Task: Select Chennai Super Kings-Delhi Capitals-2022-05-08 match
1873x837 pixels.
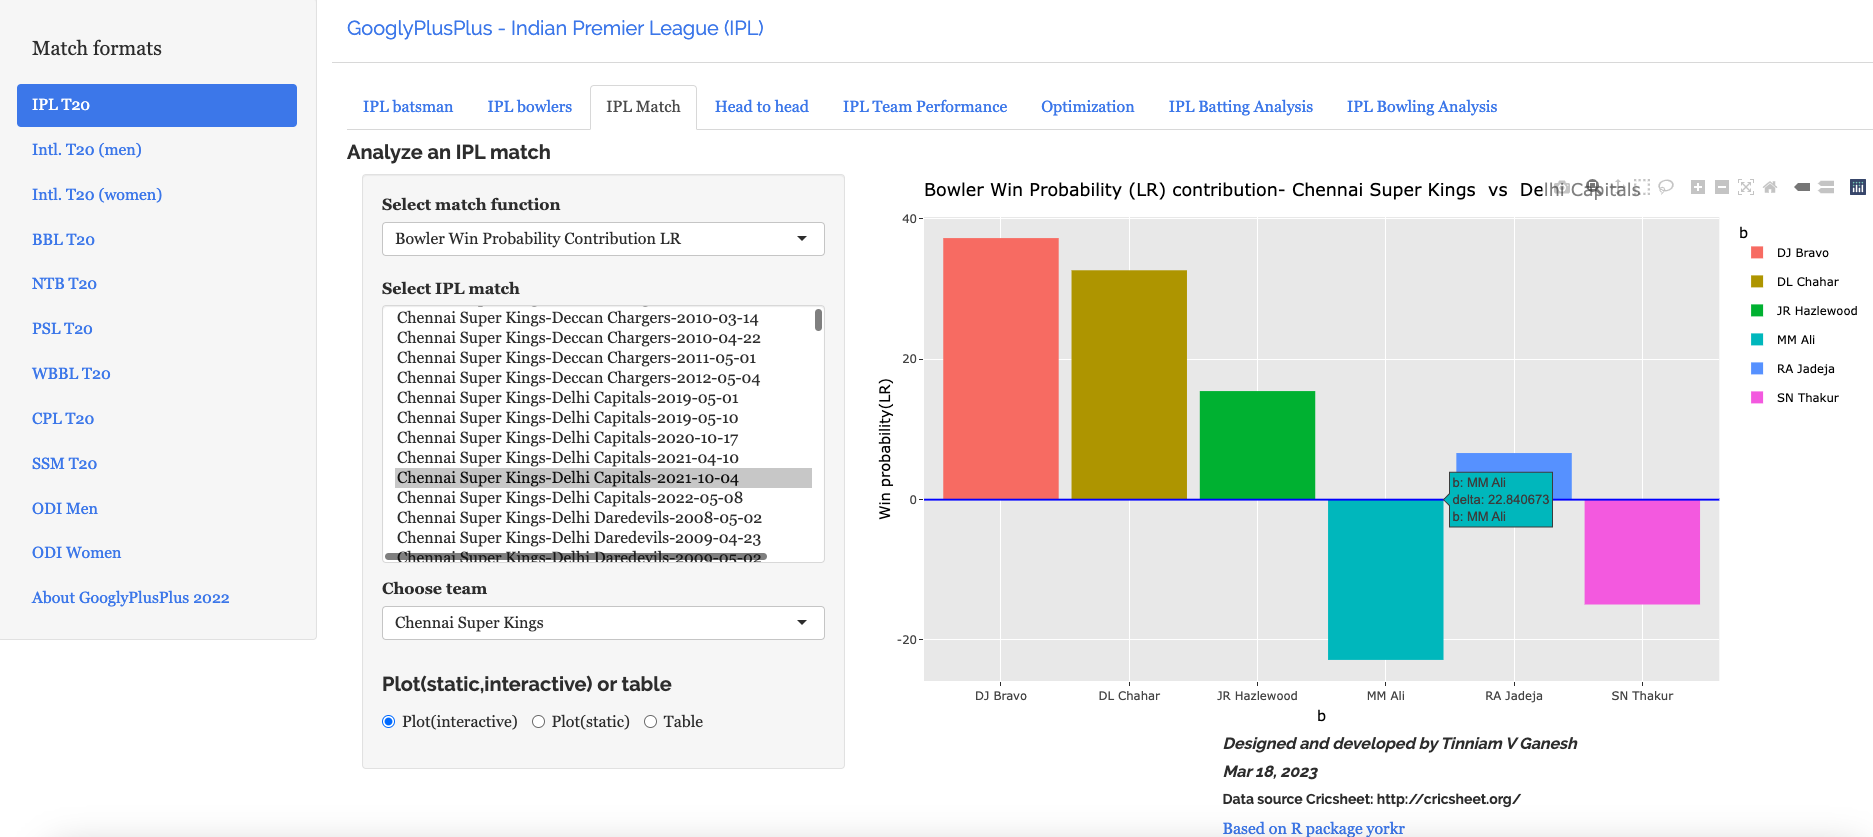Action: [569, 498]
